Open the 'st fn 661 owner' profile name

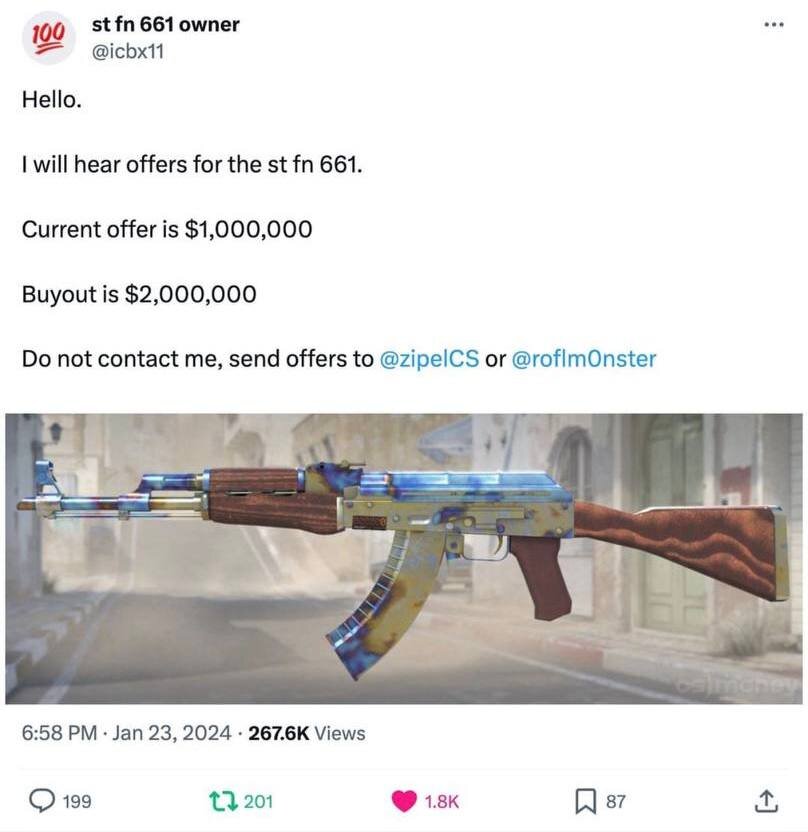(166, 24)
